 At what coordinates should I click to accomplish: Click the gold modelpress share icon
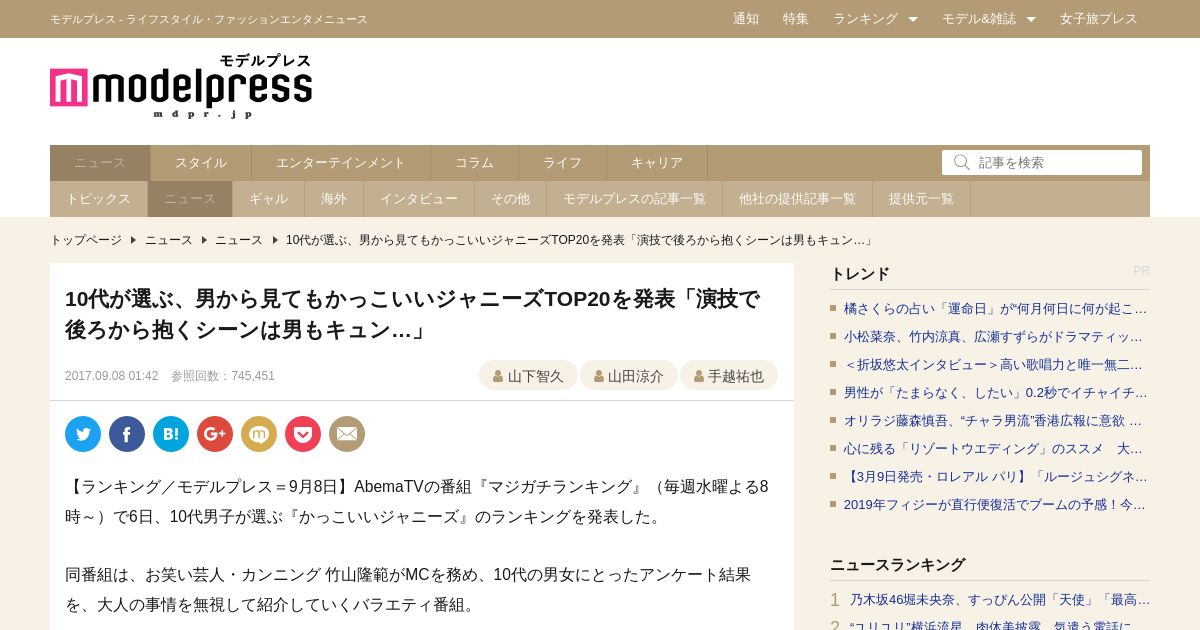pyautogui.click(x=259, y=434)
